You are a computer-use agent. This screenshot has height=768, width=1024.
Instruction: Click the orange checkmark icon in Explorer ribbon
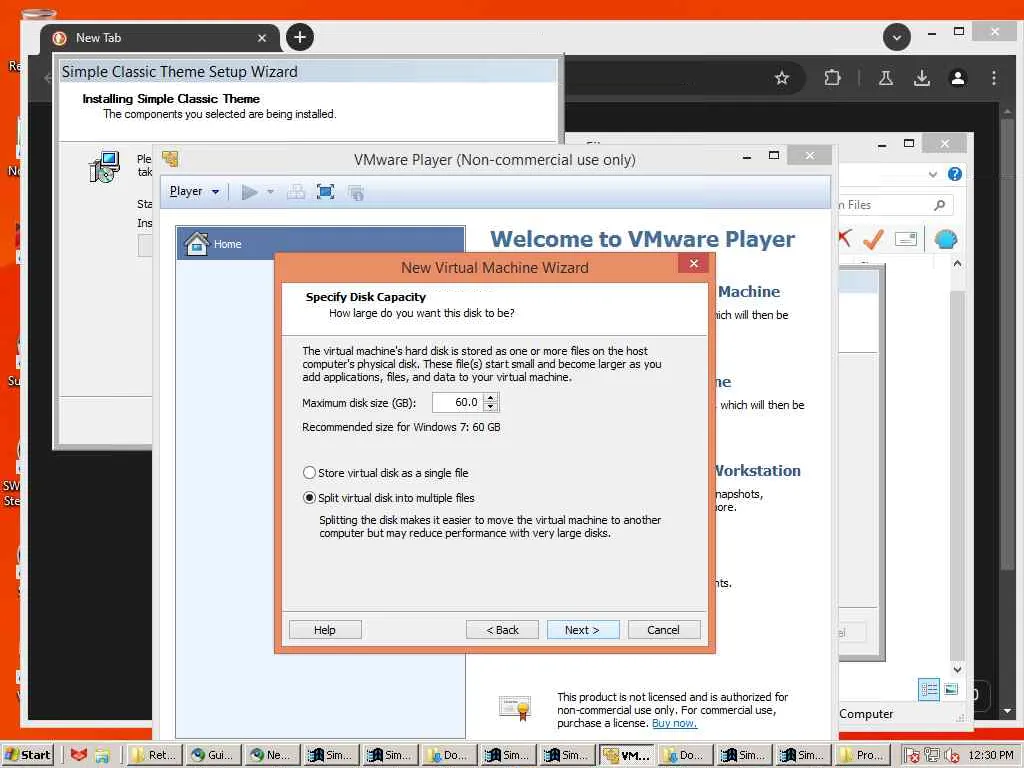(x=873, y=240)
